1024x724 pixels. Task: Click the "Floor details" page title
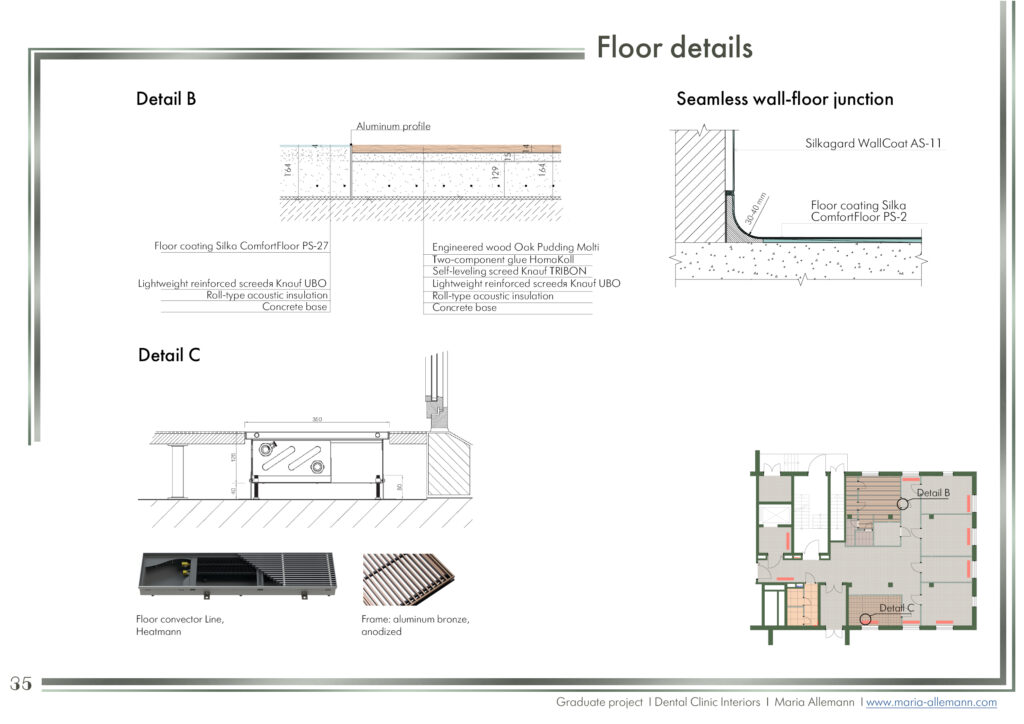pyautogui.click(x=675, y=48)
